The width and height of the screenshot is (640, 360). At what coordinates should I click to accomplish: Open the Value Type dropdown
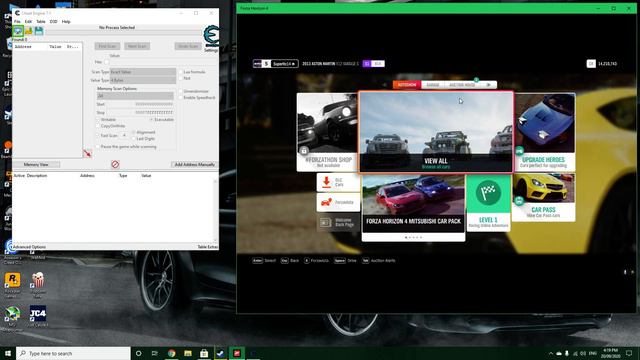[x=143, y=80]
